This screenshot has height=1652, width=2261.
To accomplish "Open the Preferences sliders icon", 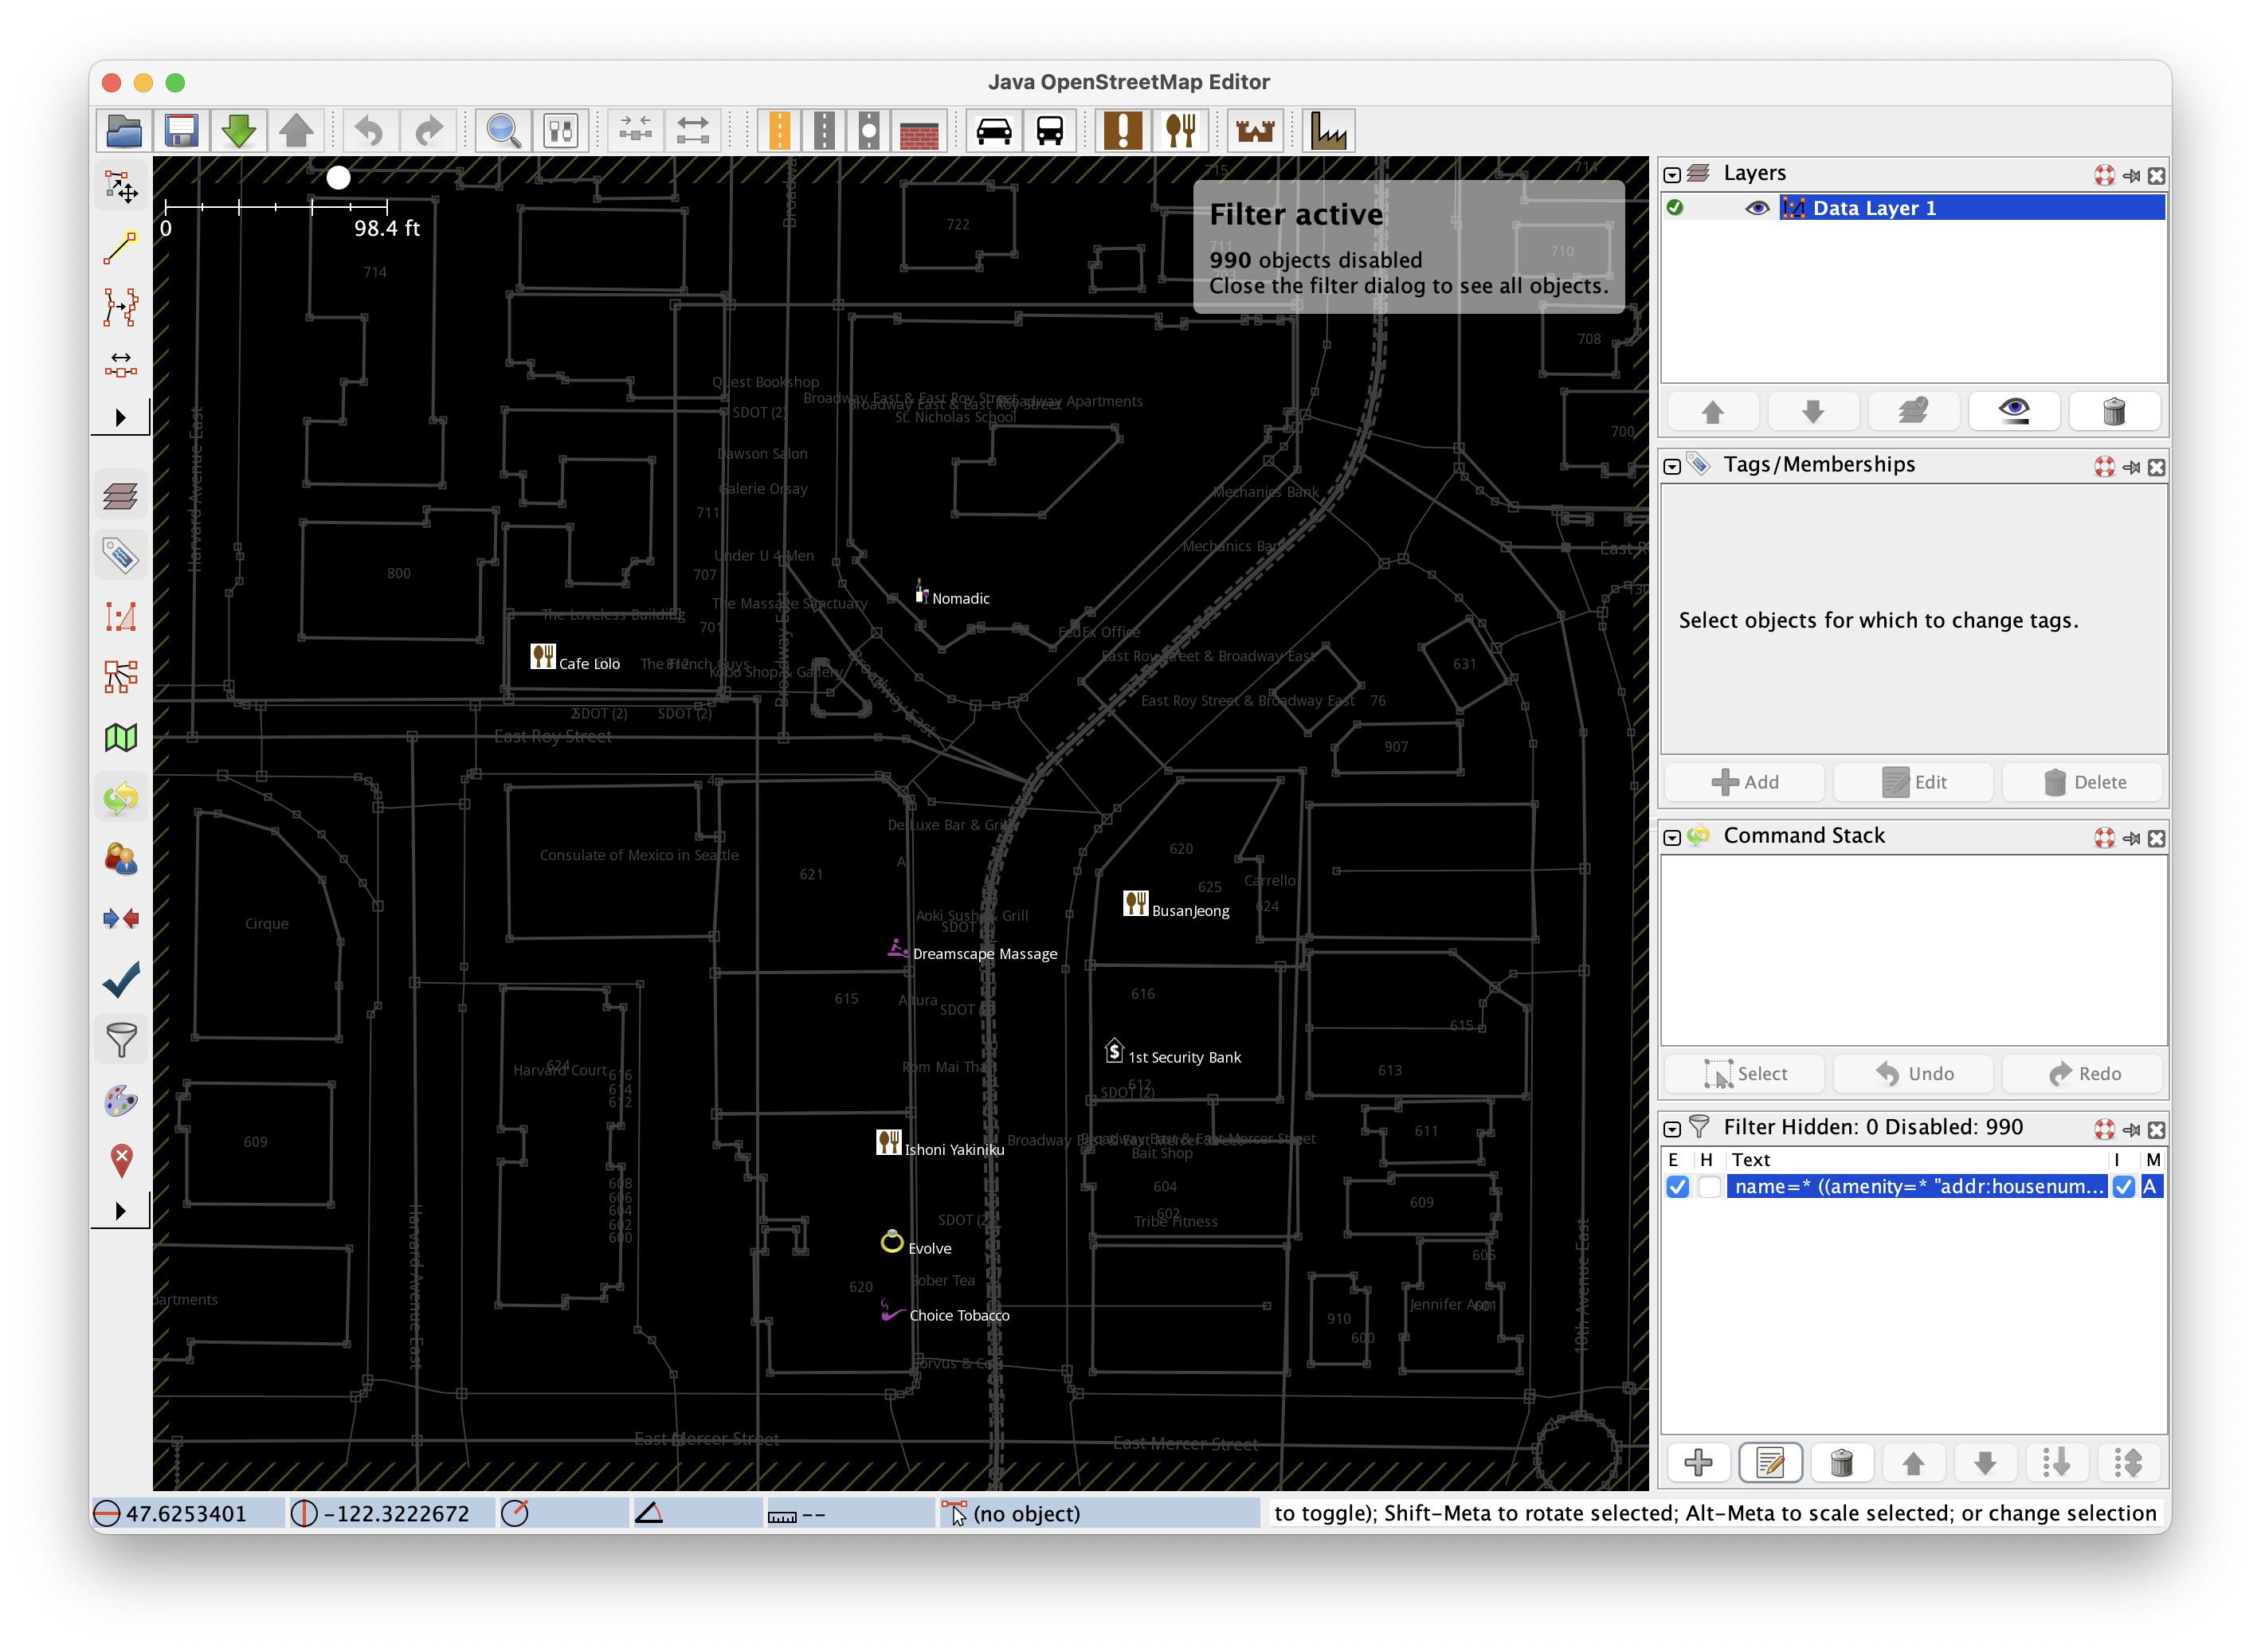I will [560, 131].
